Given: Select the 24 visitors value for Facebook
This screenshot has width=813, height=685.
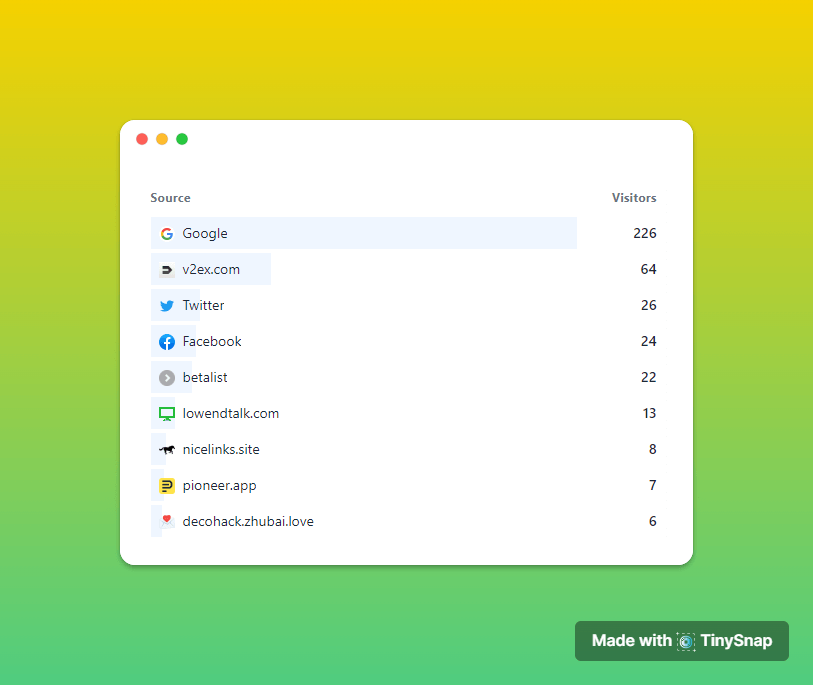Looking at the screenshot, I should 648,341.
